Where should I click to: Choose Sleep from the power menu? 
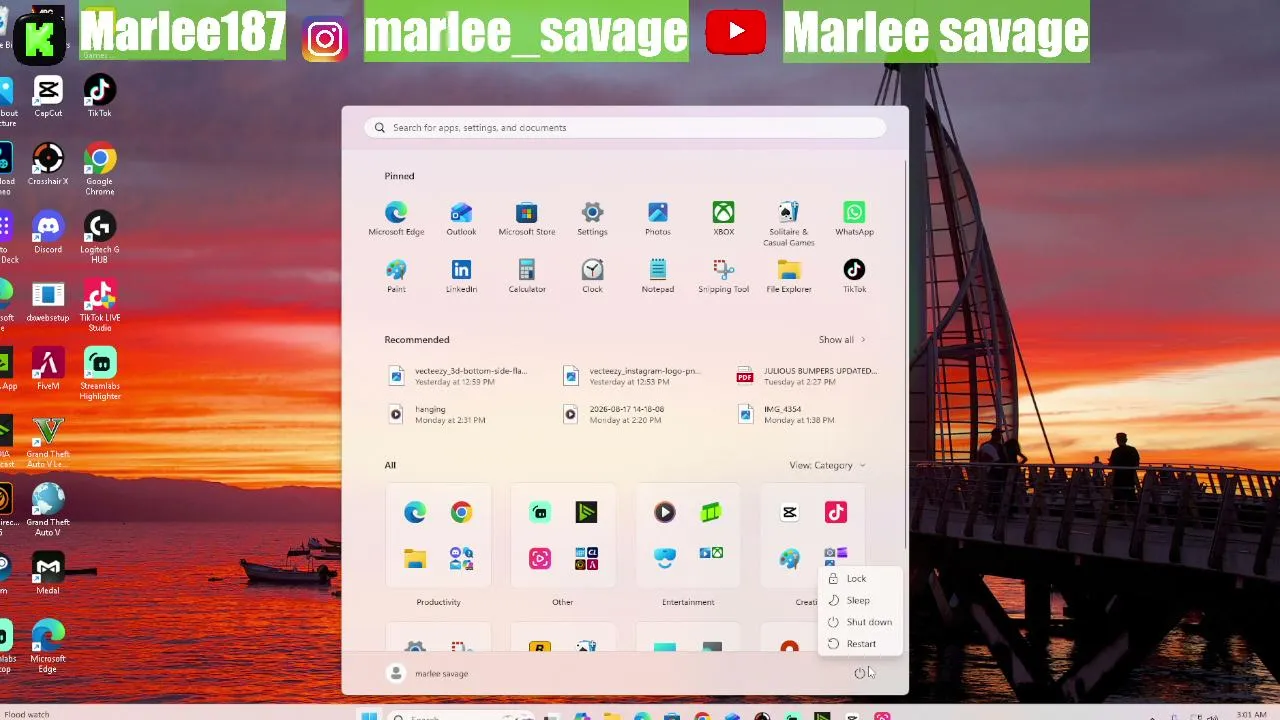click(x=860, y=600)
